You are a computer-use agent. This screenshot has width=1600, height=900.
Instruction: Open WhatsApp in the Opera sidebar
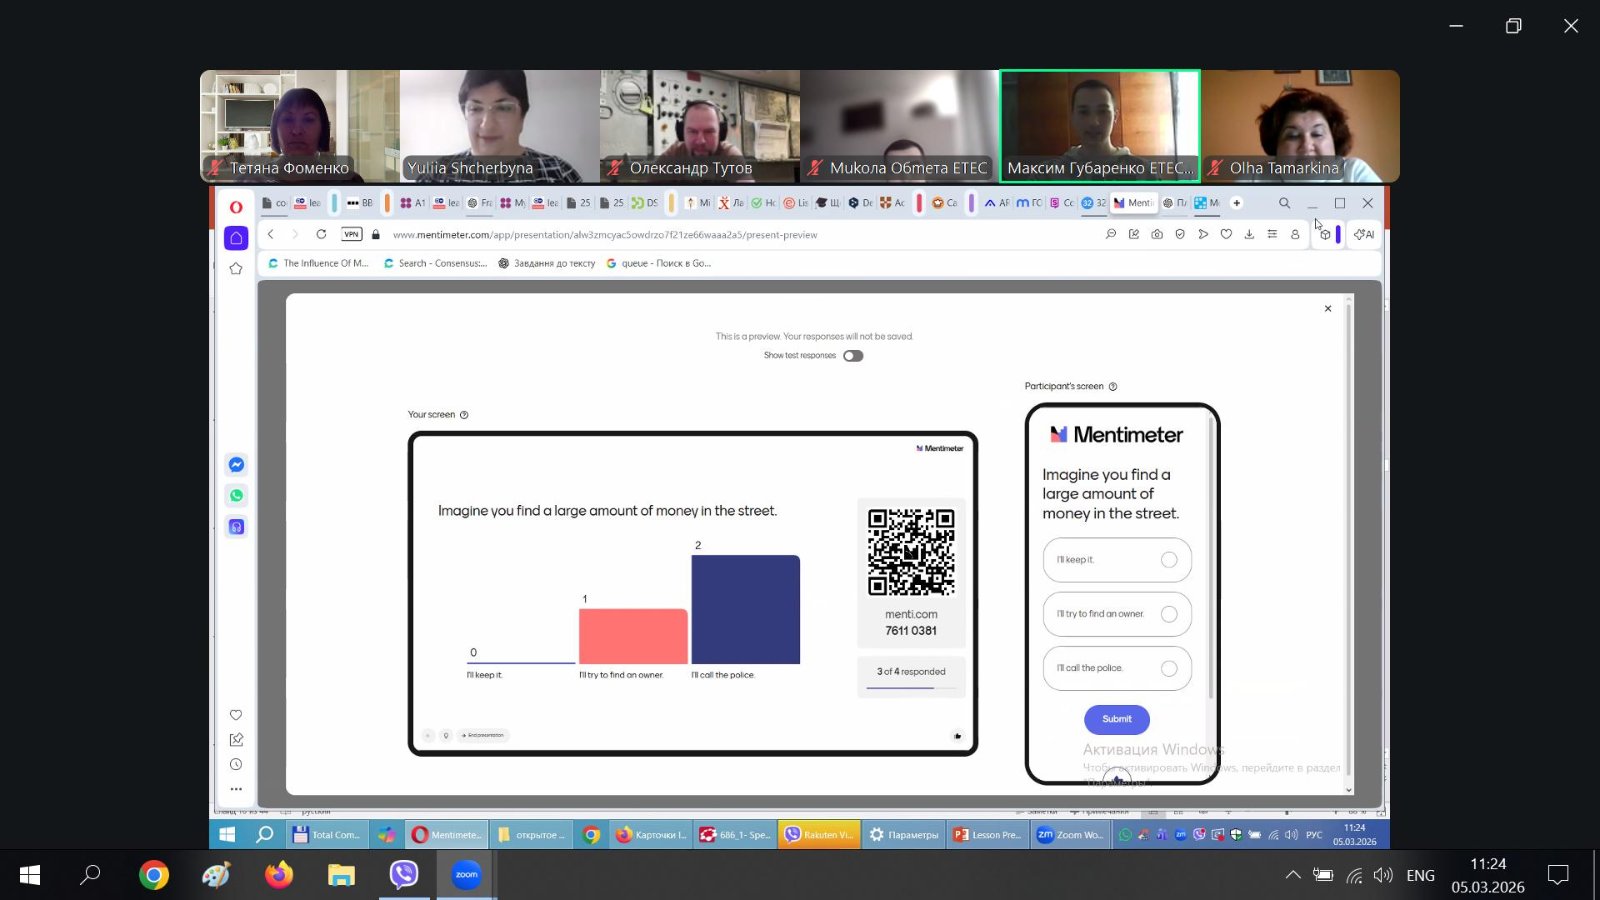point(236,496)
